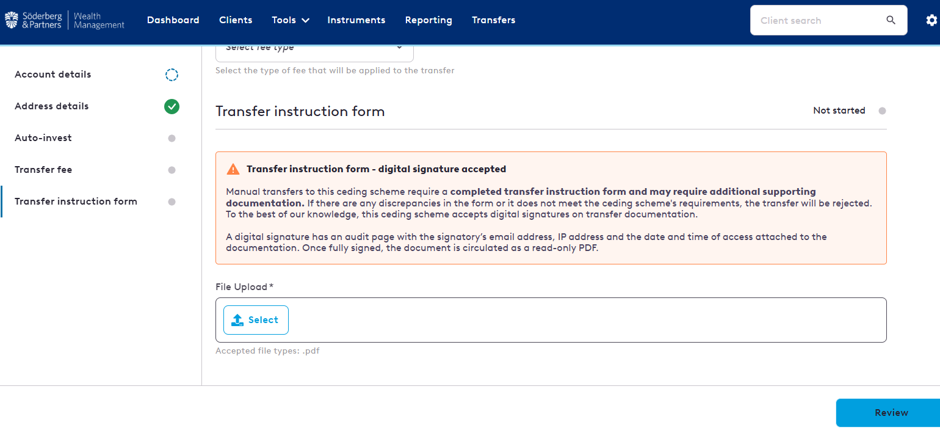Viewport: 940px width, 433px height.
Task: Click the dashed circle beside Account details
Action: pyautogui.click(x=171, y=75)
